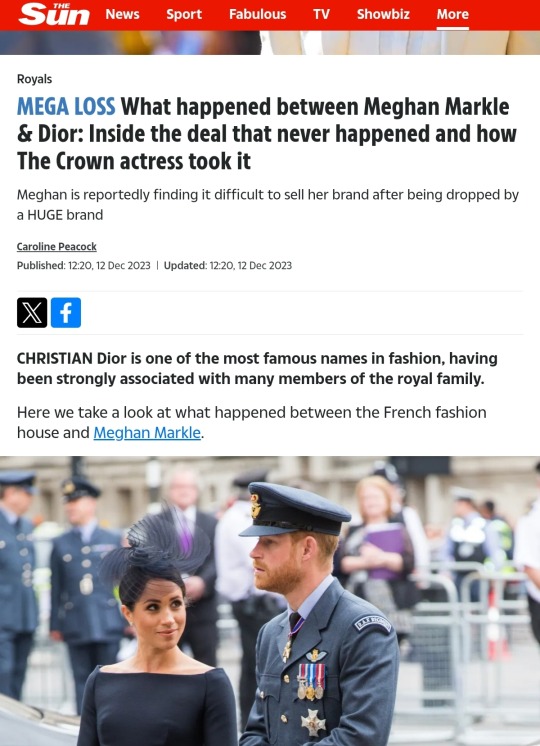Click the MEGA LOSS kicker text

[66, 107]
